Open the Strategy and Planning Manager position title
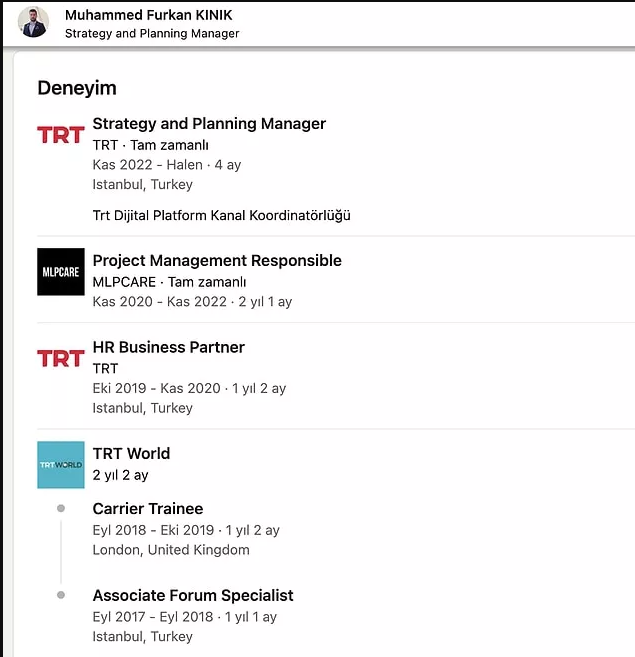 (209, 124)
